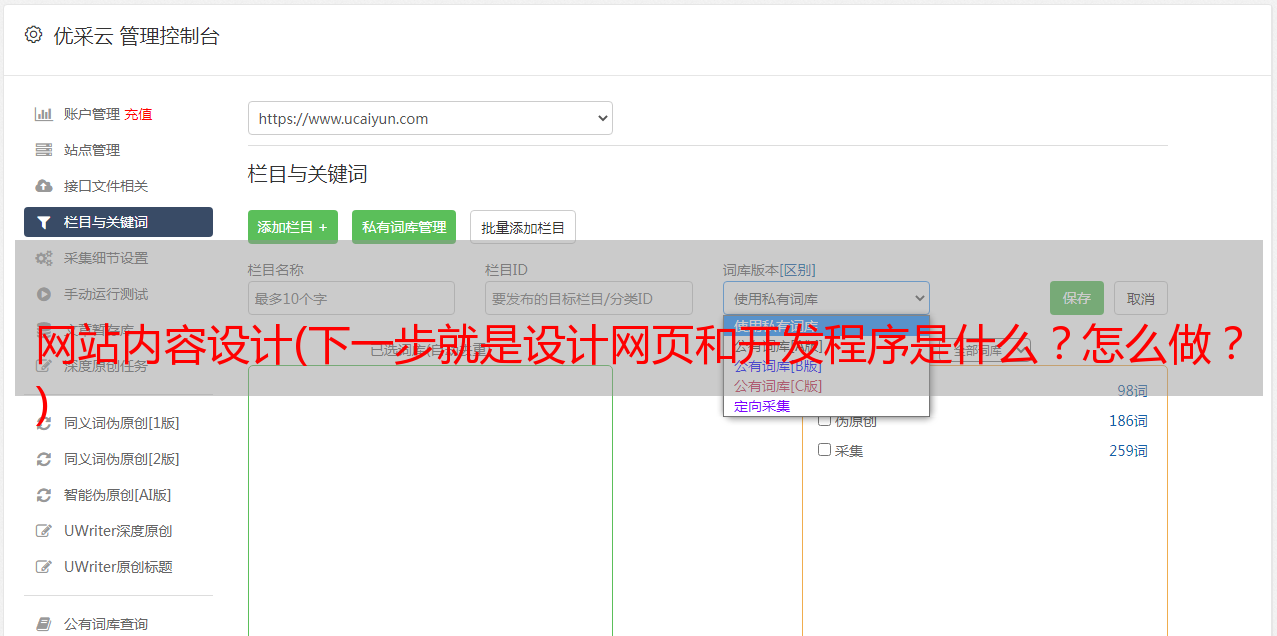Click the 98词 count
1277x636 pixels.
pos(1132,391)
